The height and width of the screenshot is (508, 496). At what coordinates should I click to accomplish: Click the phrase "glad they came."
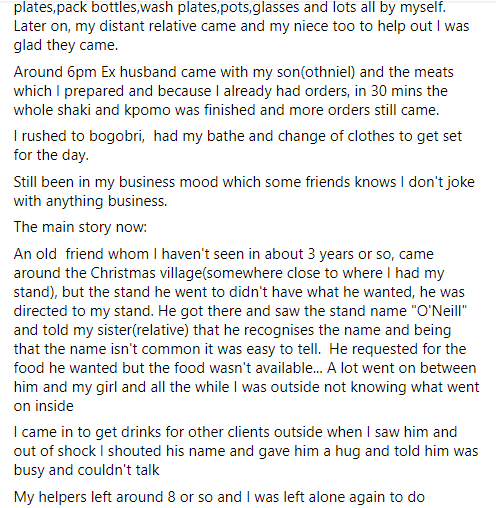coord(66,45)
